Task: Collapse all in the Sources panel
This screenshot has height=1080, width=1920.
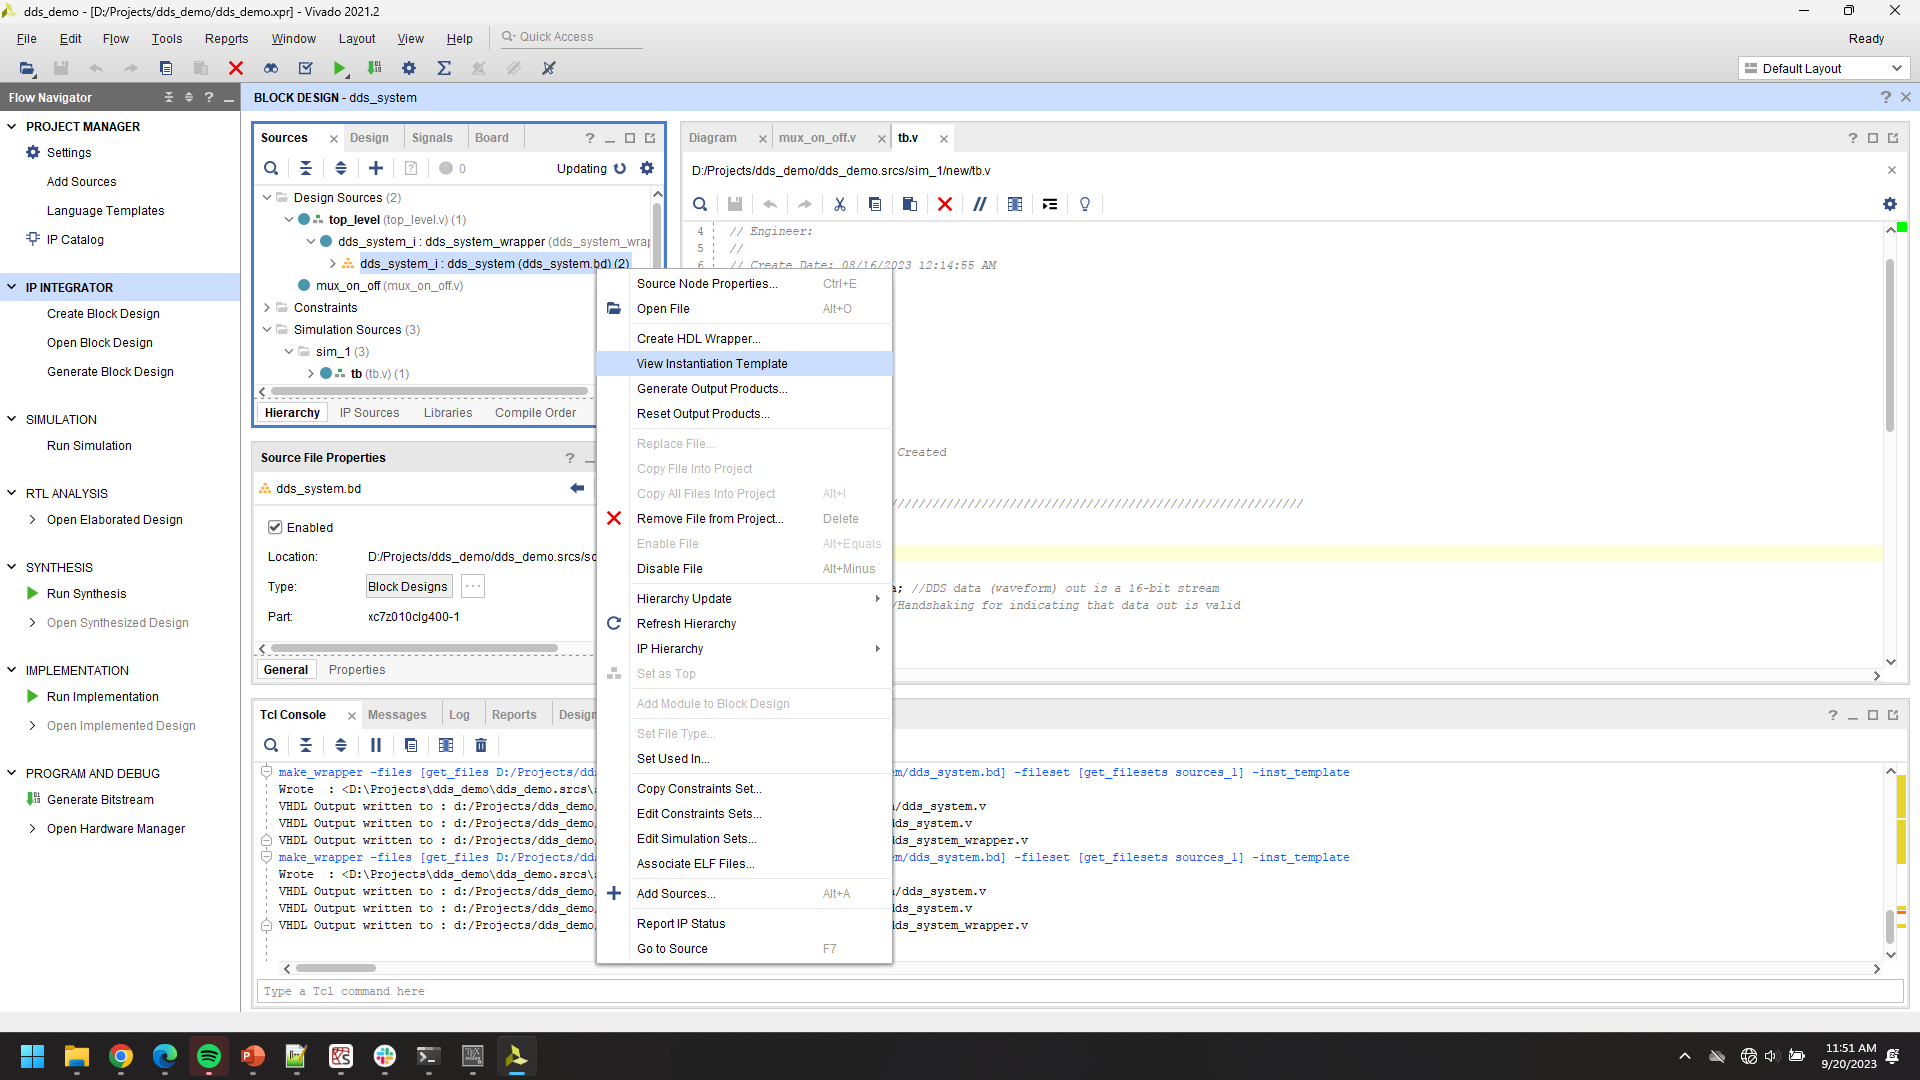Action: (x=306, y=168)
